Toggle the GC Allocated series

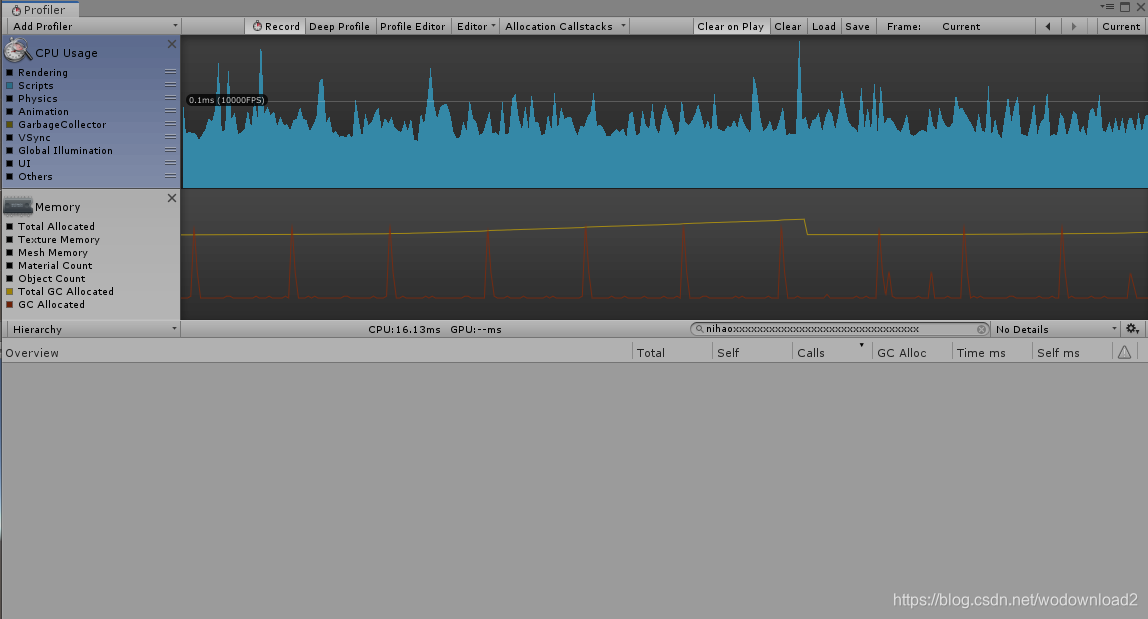pyautogui.click(x=10, y=305)
